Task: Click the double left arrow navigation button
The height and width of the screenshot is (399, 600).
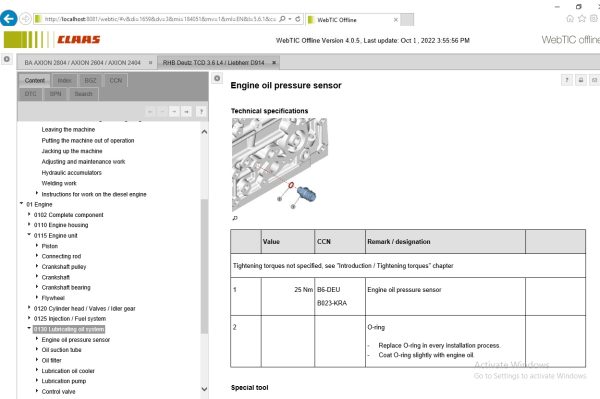Action: (x=150, y=112)
